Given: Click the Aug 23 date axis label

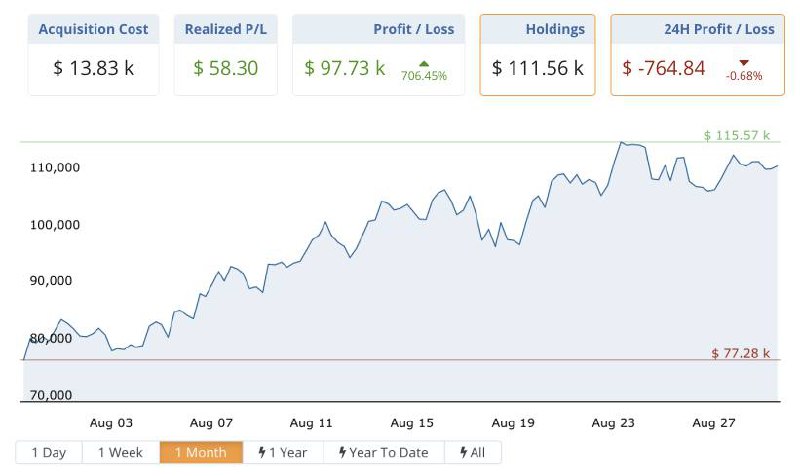Looking at the screenshot, I should point(614,423).
